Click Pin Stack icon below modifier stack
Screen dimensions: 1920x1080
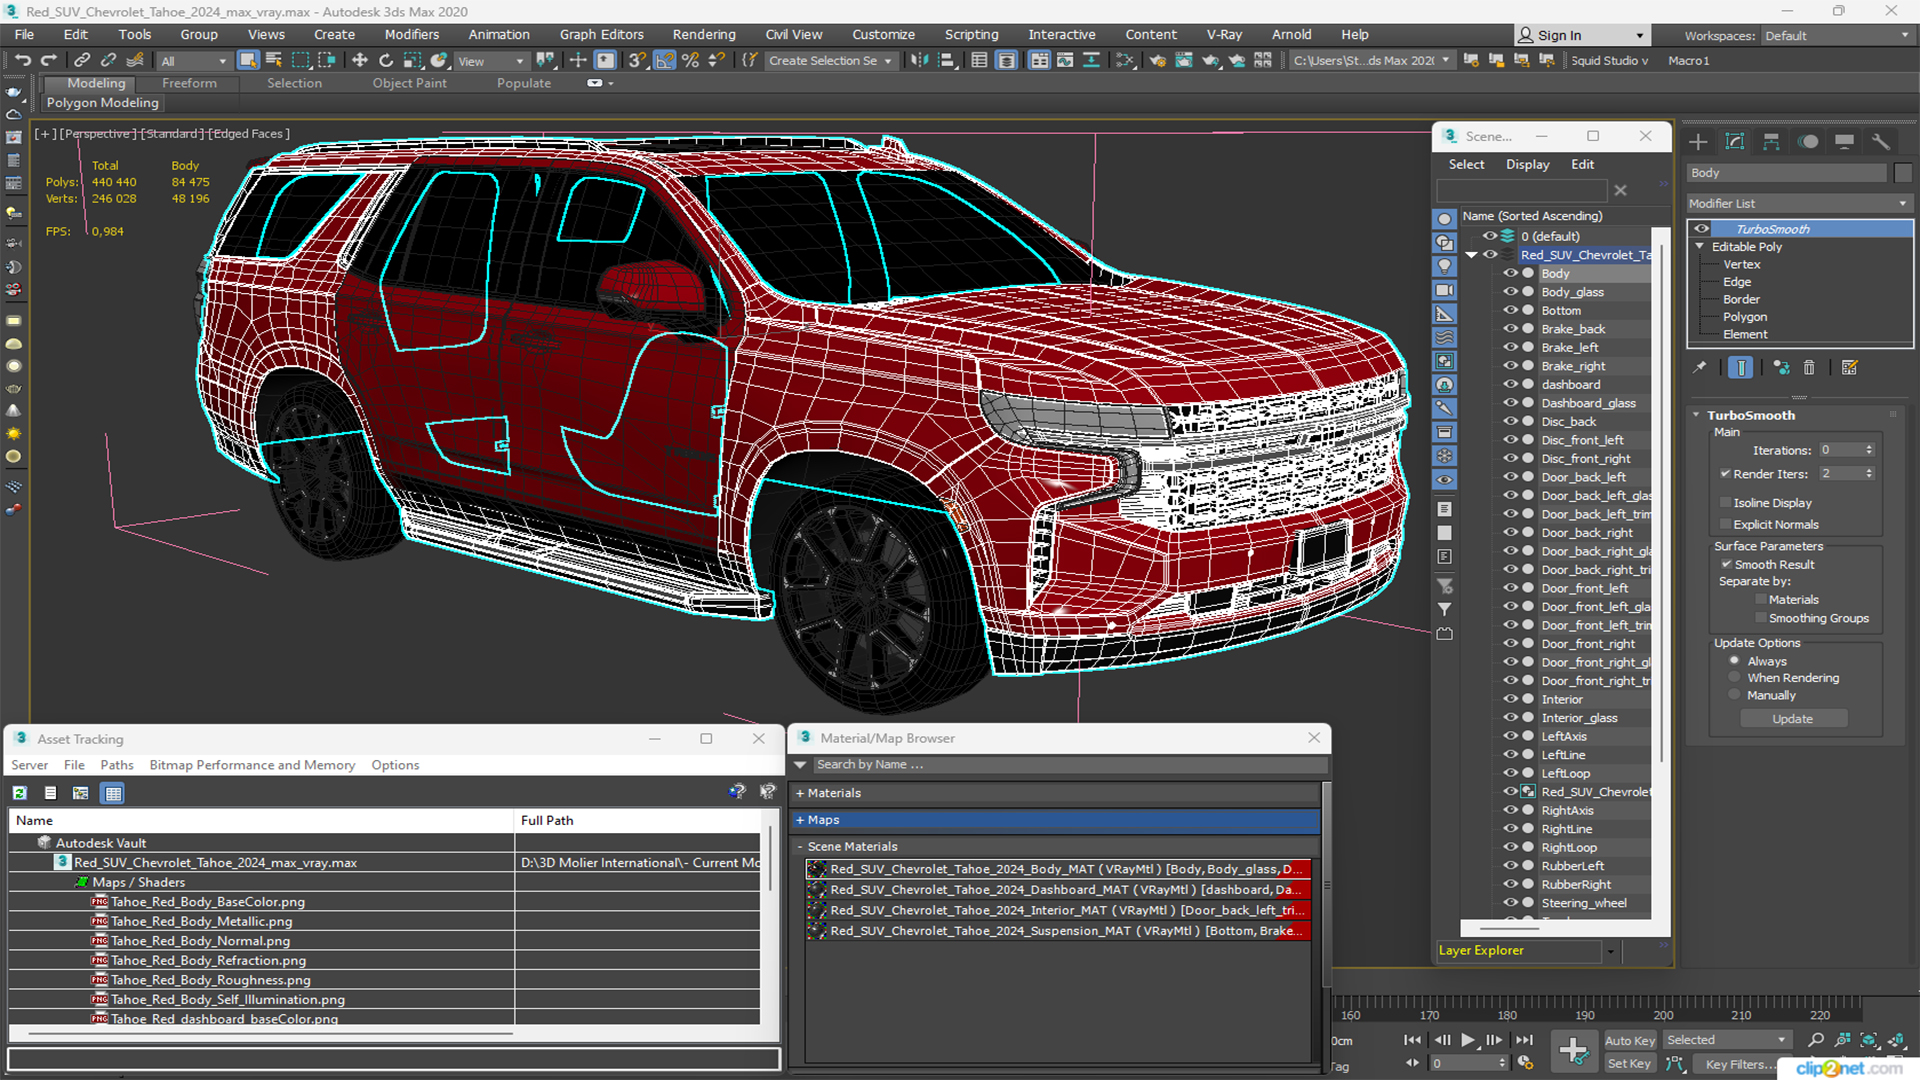click(1700, 368)
